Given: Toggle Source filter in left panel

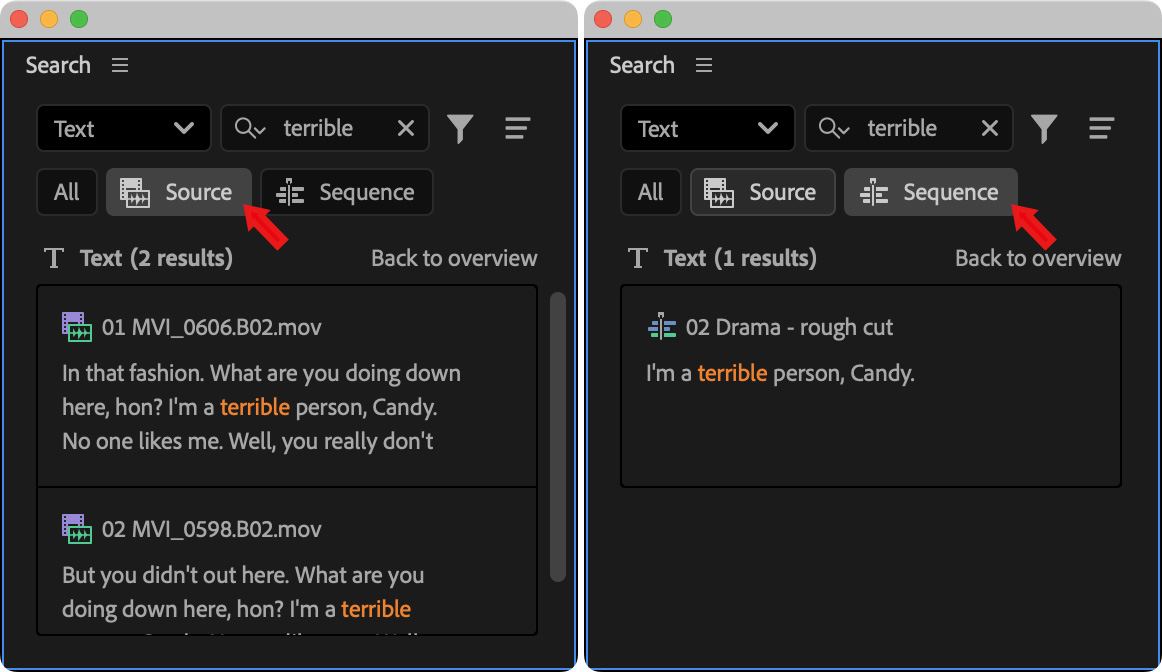Looking at the screenshot, I should (x=179, y=192).
